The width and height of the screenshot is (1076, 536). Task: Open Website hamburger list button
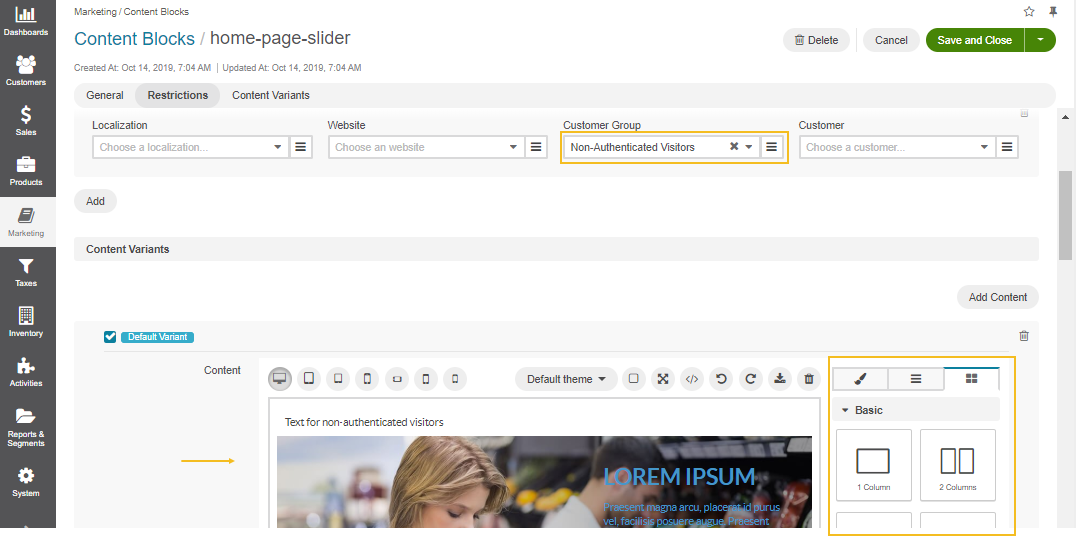click(536, 147)
